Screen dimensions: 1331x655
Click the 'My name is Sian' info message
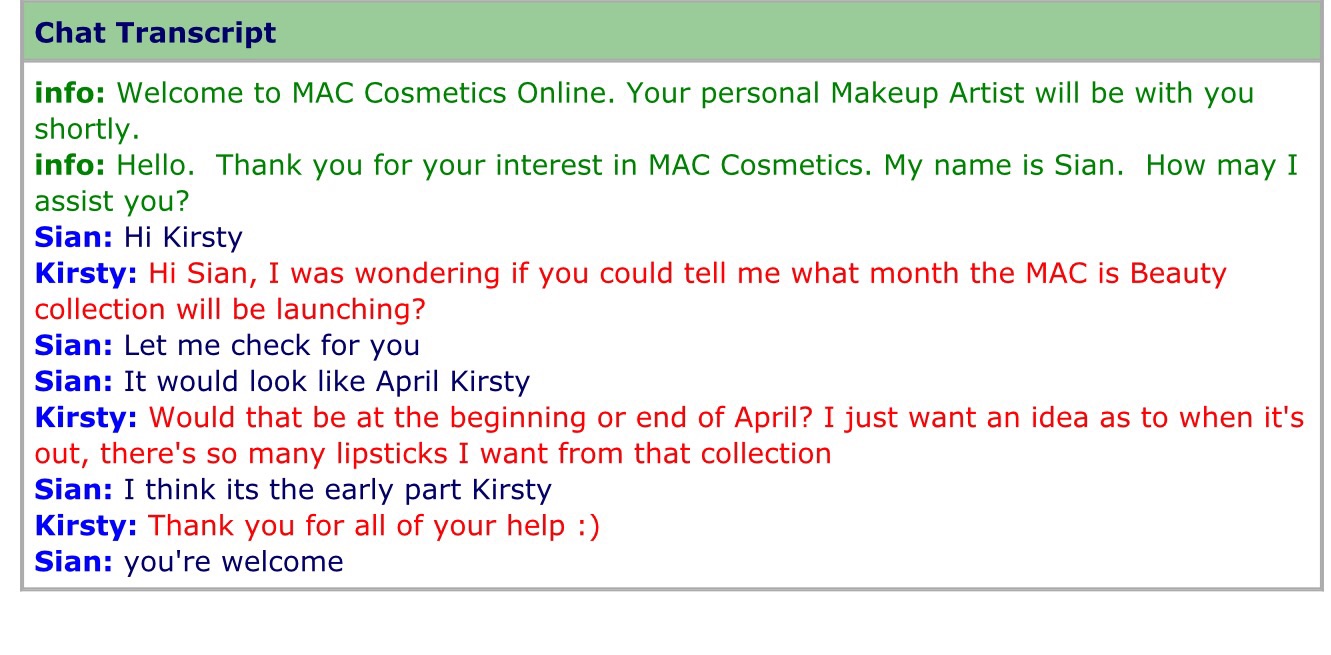[x=666, y=183]
